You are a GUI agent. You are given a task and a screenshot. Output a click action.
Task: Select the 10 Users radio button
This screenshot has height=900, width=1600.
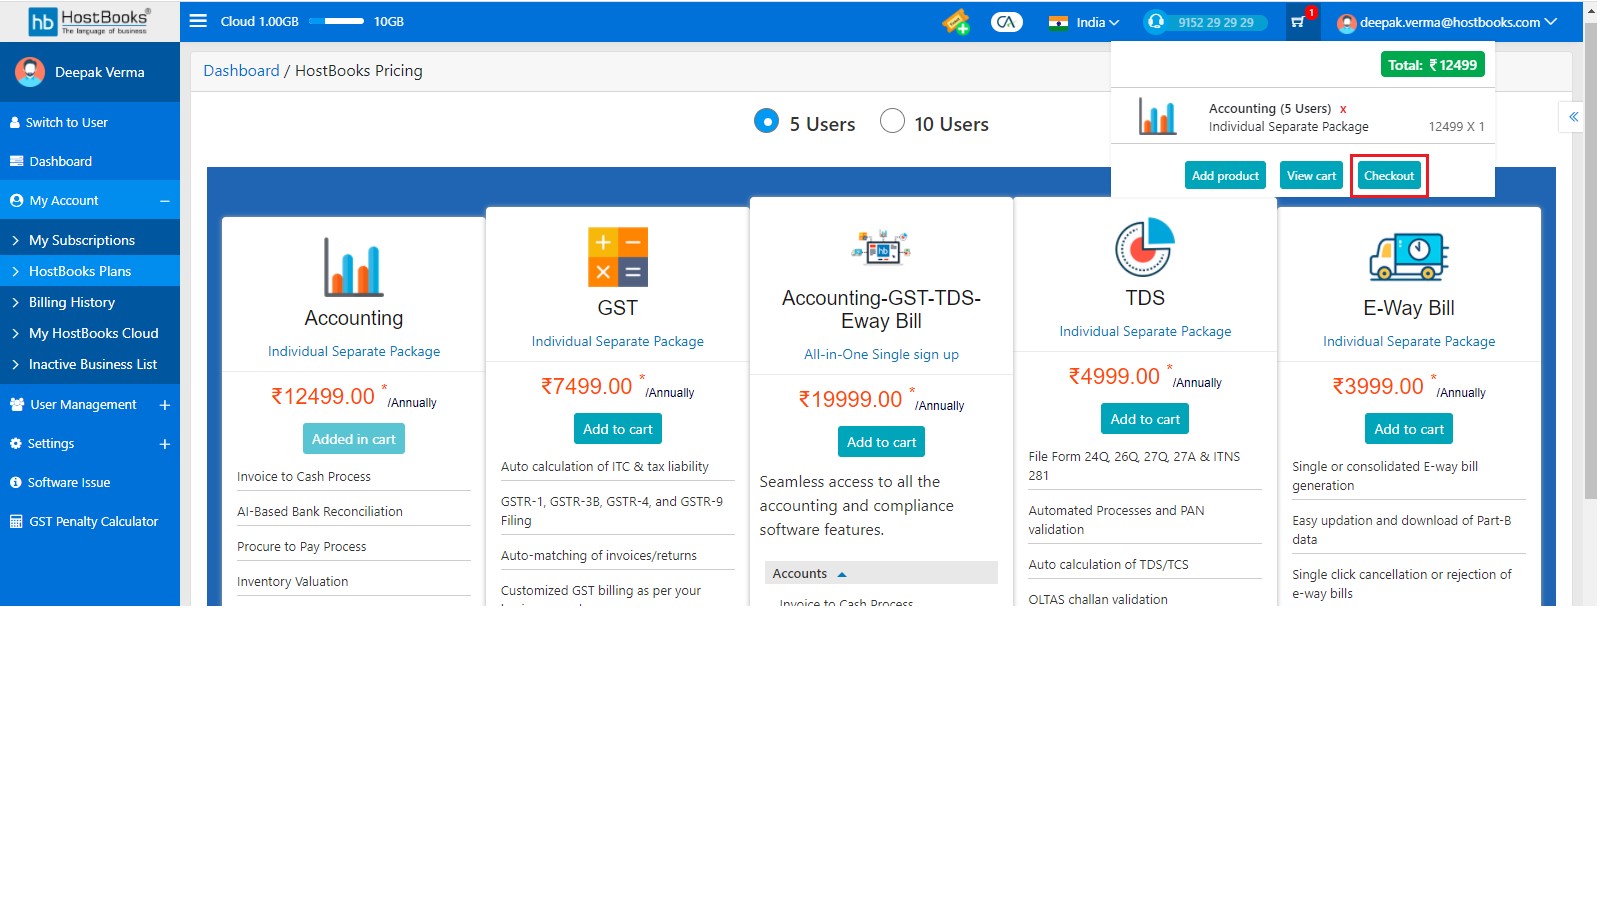pos(892,121)
